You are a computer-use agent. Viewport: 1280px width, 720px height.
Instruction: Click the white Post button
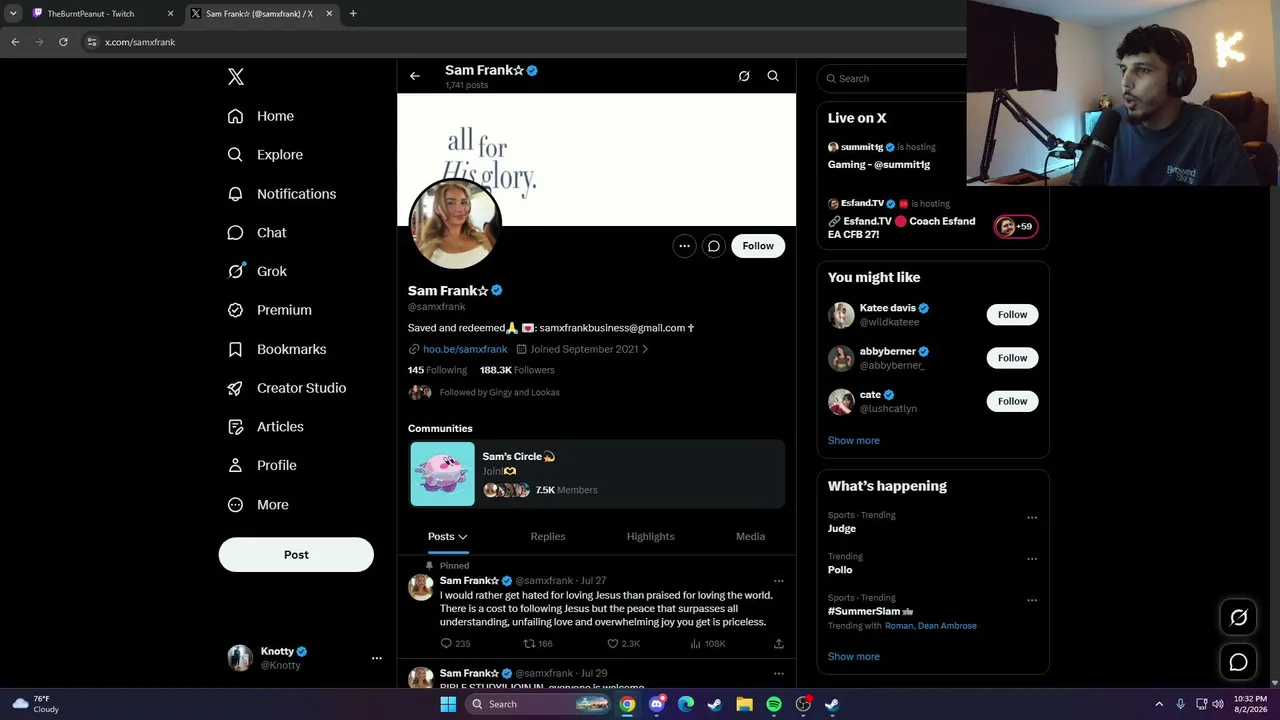tap(296, 555)
